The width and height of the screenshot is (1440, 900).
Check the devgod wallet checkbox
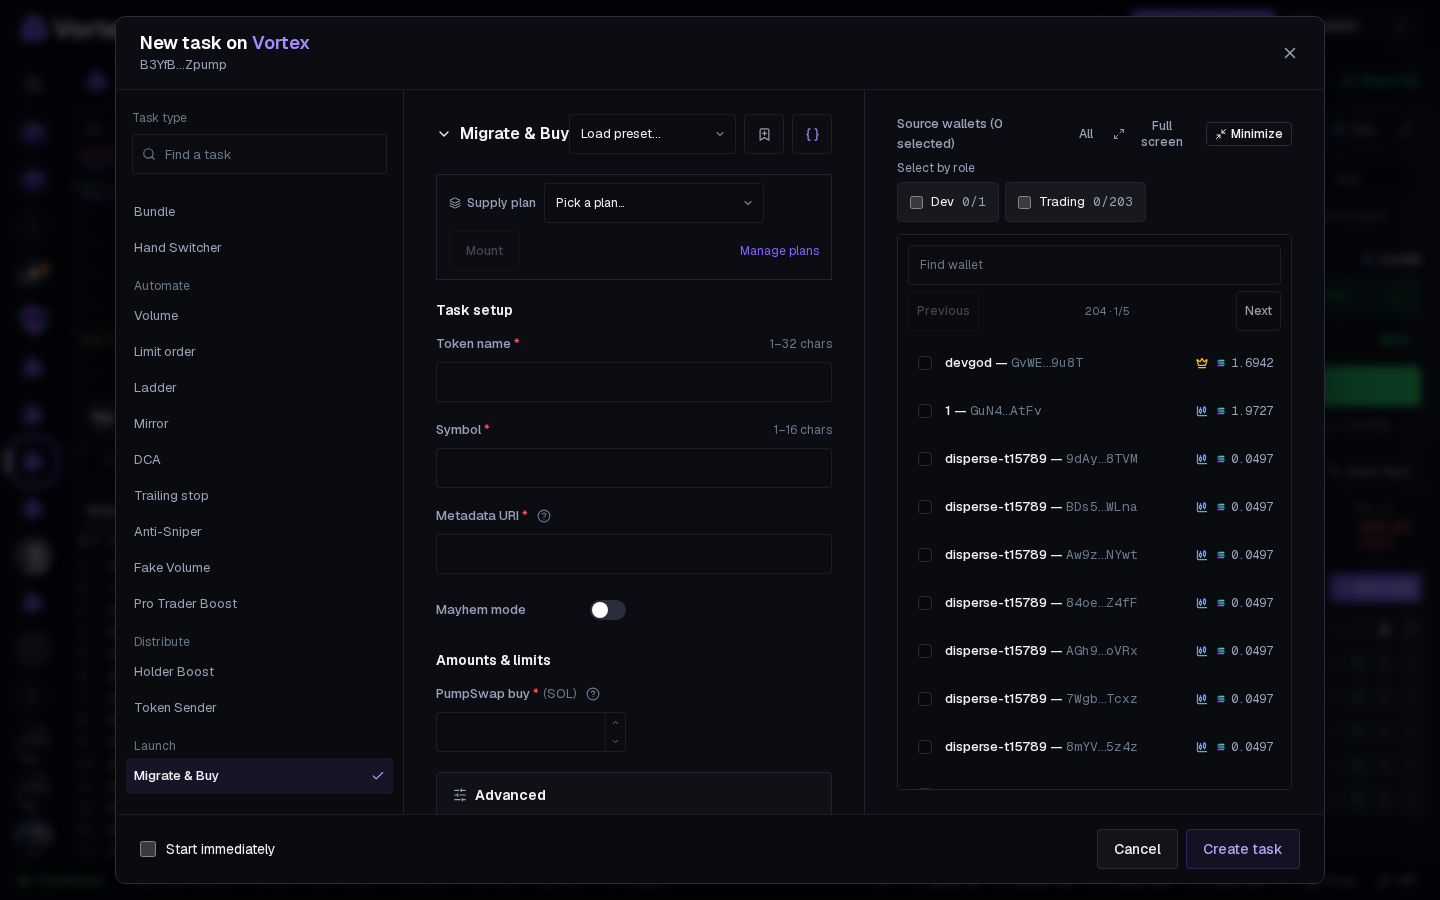click(x=925, y=363)
